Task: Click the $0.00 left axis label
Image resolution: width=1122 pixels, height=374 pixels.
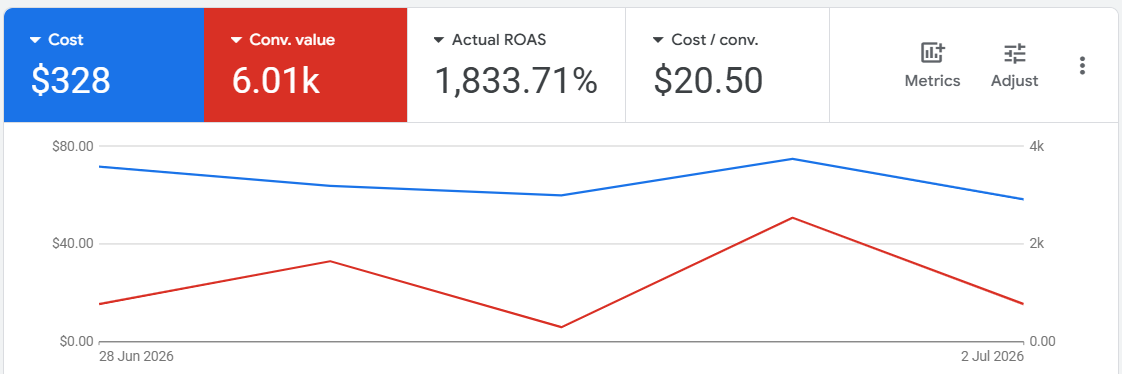Action: coord(77,341)
